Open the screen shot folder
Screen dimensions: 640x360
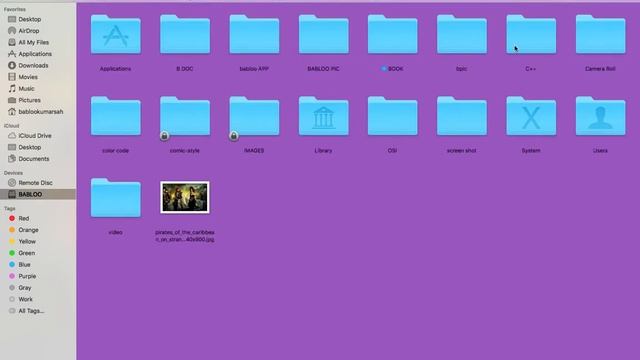(x=462, y=116)
